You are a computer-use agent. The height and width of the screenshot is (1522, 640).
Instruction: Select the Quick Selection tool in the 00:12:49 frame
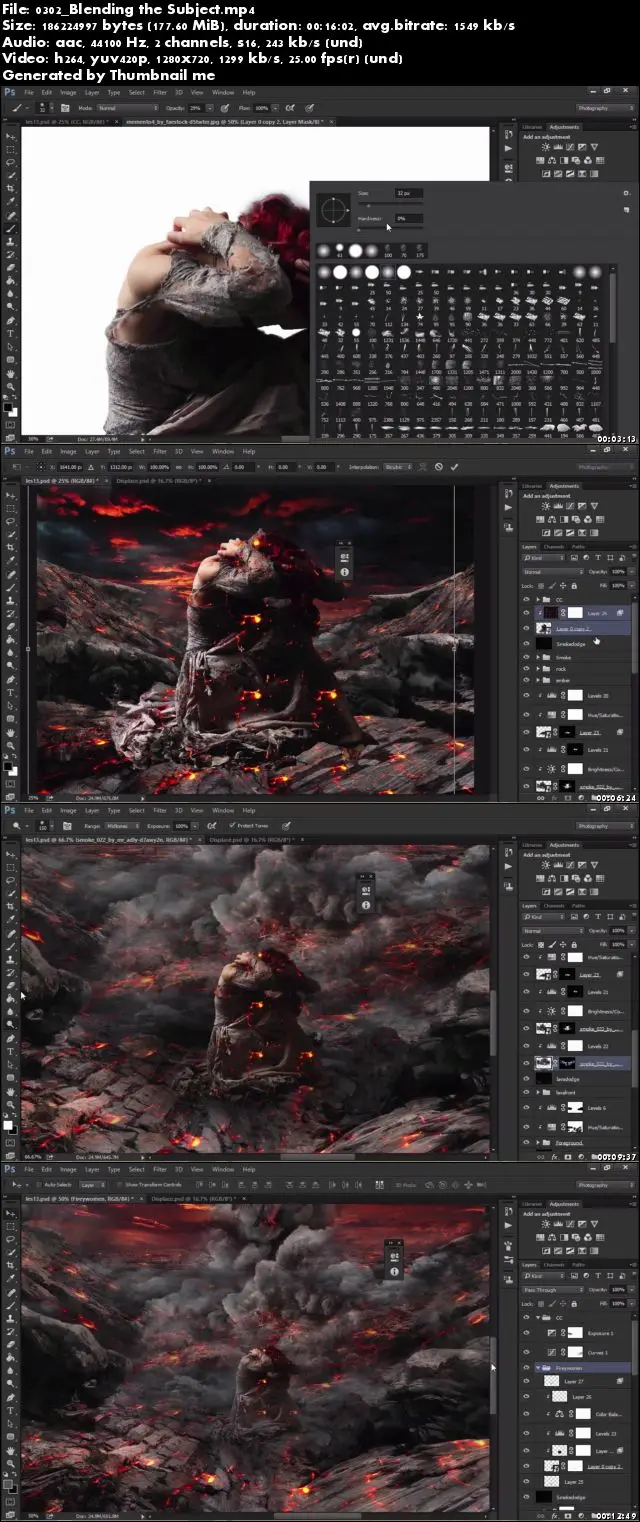point(10,1252)
